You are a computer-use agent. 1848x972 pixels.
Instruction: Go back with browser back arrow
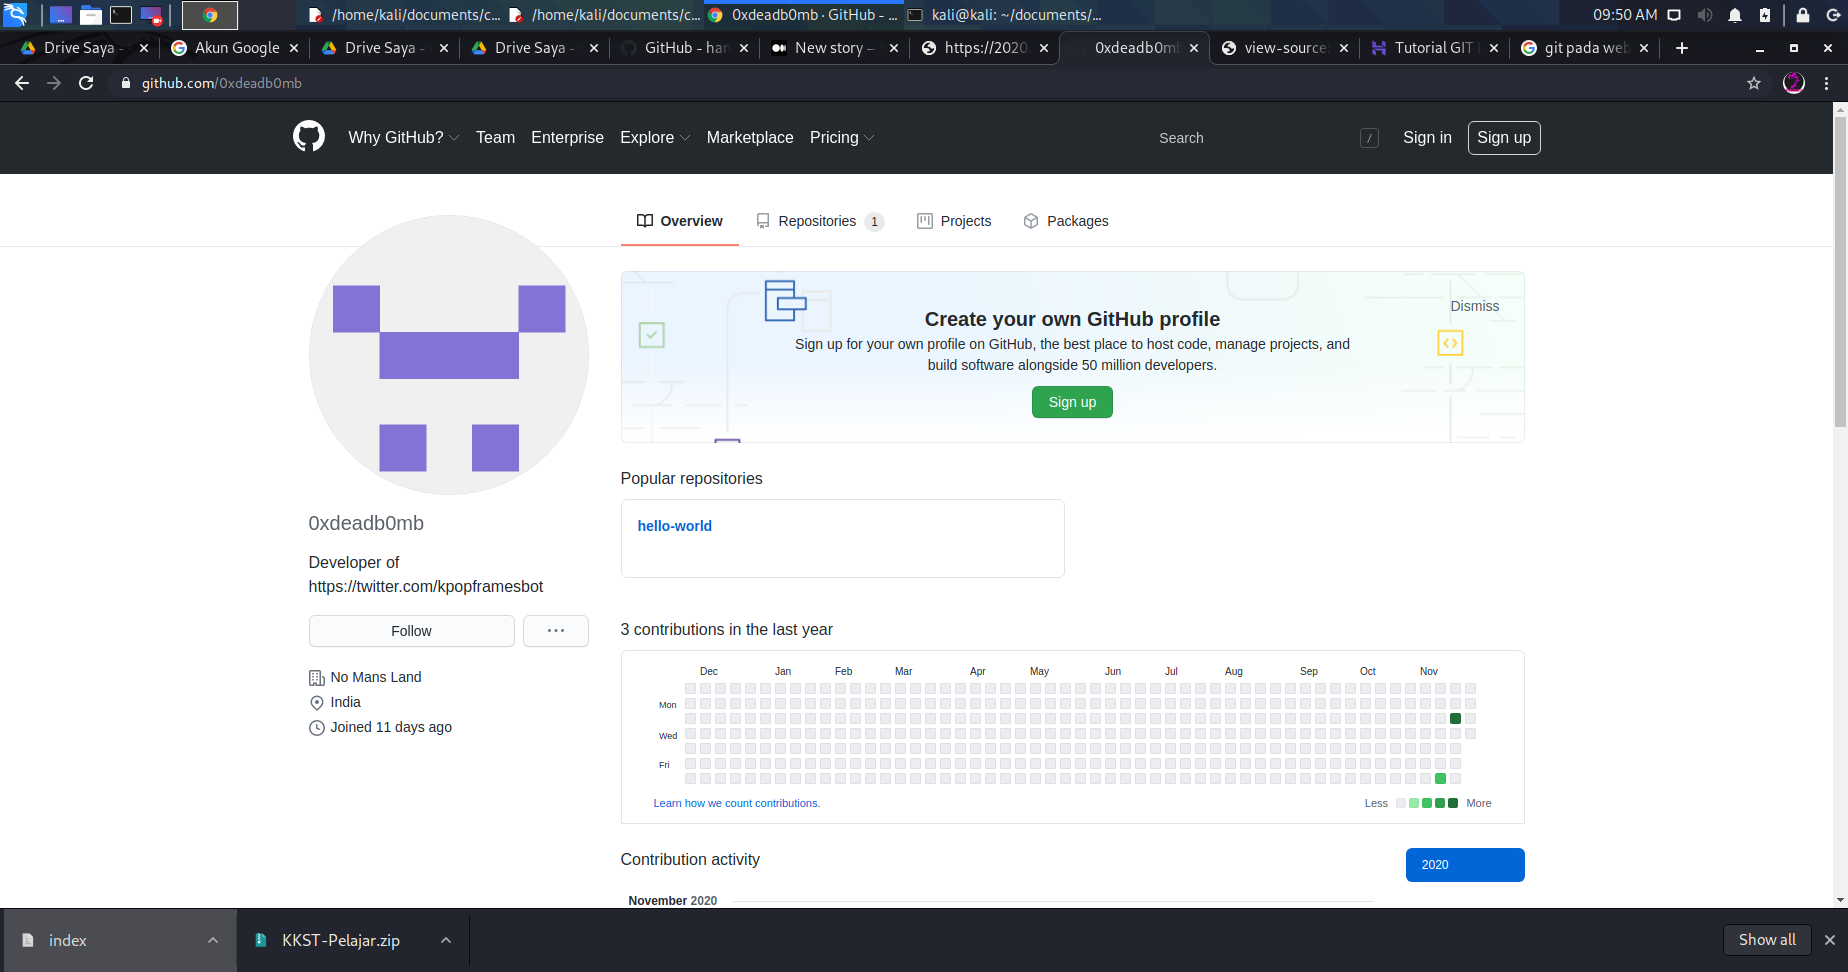click(22, 83)
